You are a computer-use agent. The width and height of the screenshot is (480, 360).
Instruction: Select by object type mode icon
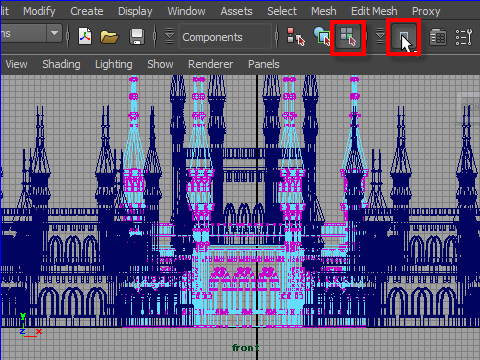click(322, 36)
